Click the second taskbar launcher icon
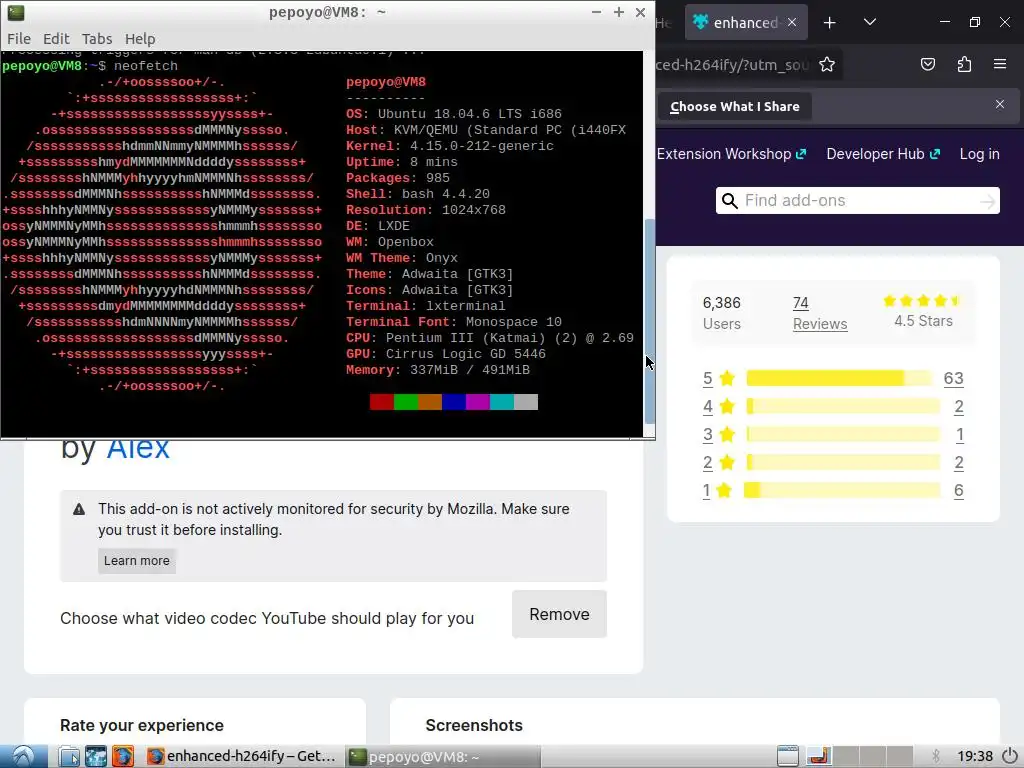Image resolution: width=1024 pixels, height=768 pixels. click(95, 756)
